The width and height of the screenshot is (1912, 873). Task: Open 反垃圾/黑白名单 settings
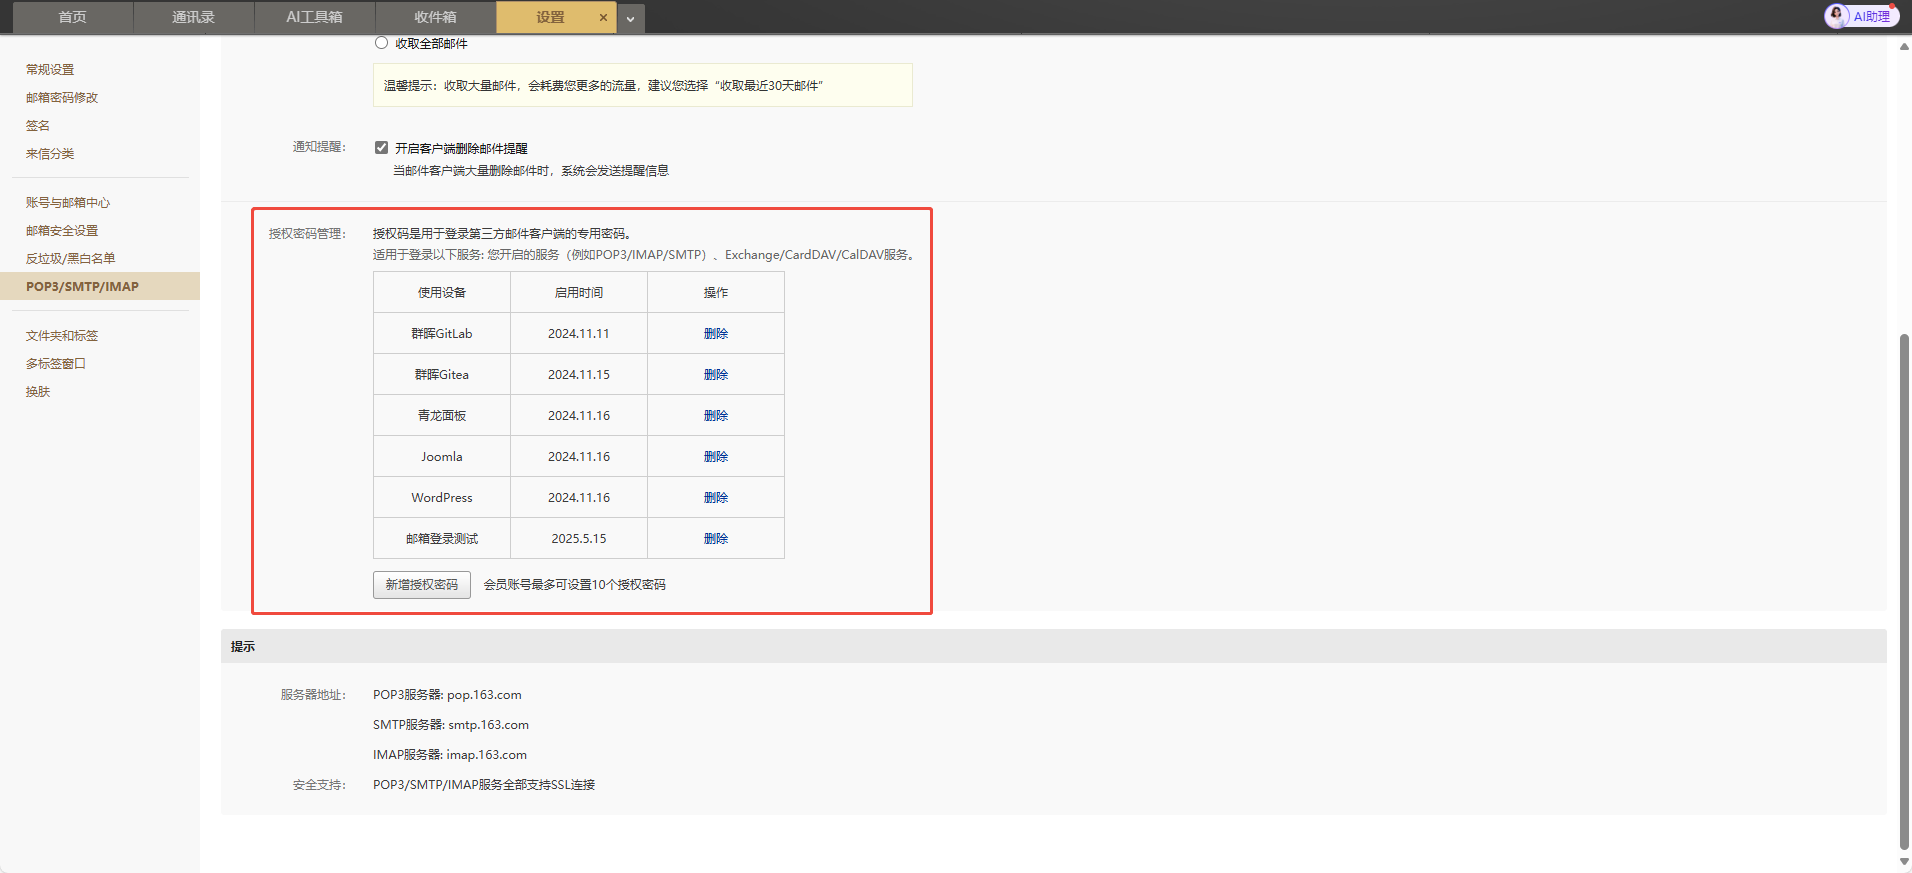click(70, 258)
